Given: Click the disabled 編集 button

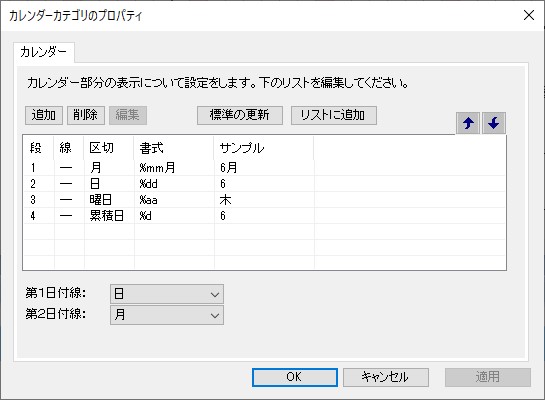Looking at the screenshot, I should click(x=128, y=115).
